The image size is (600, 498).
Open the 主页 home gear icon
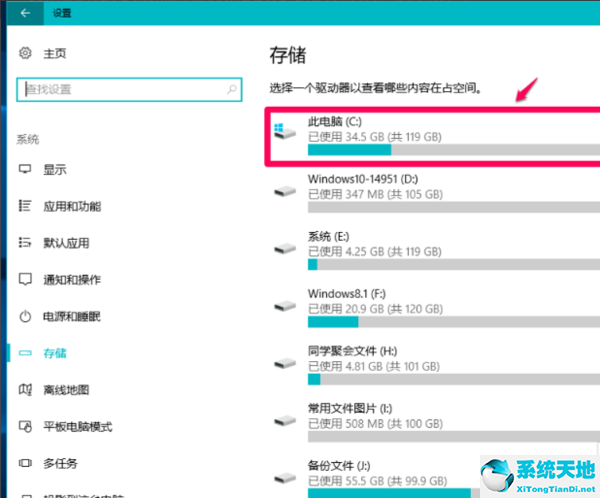[25, 53]
